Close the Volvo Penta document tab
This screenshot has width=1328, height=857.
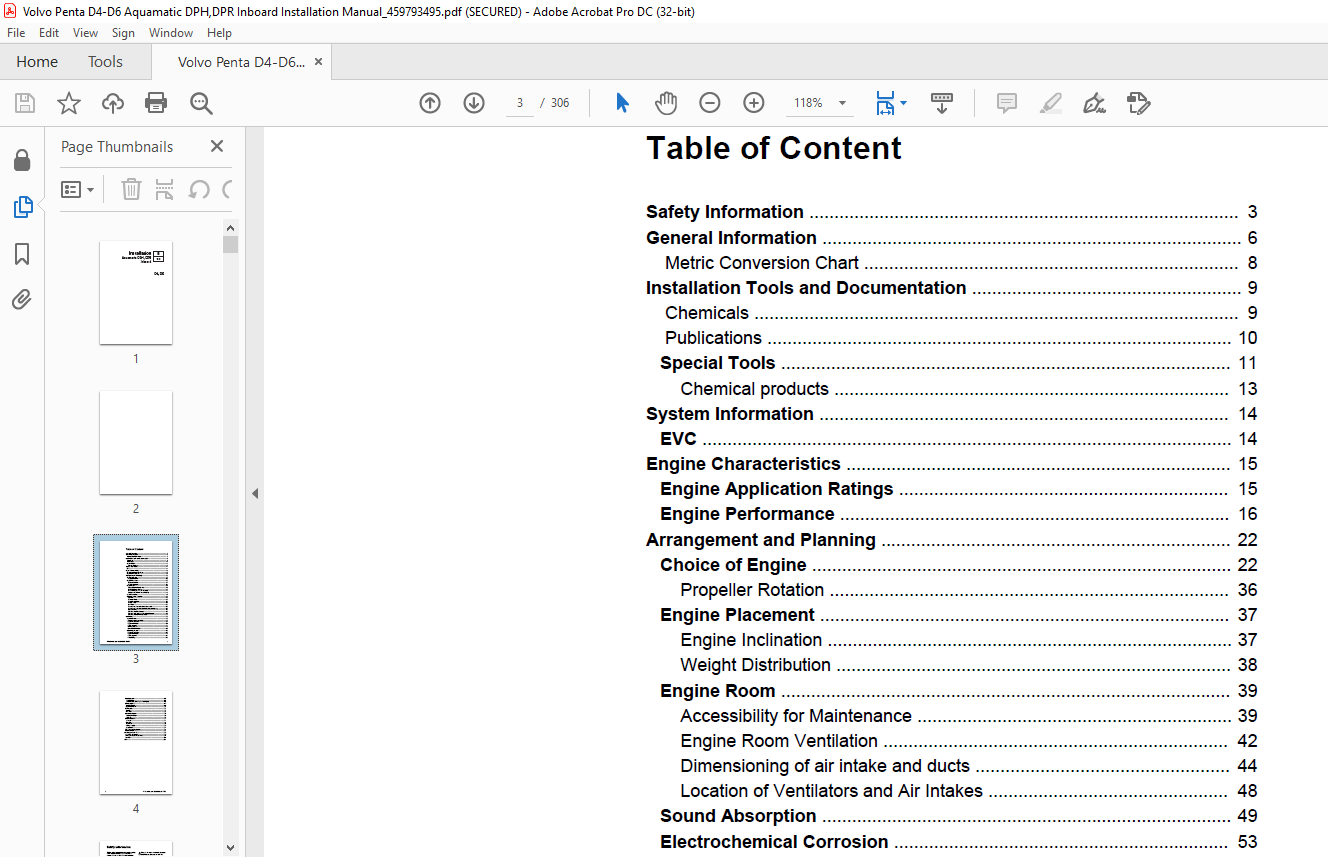(x=318, y=62)
